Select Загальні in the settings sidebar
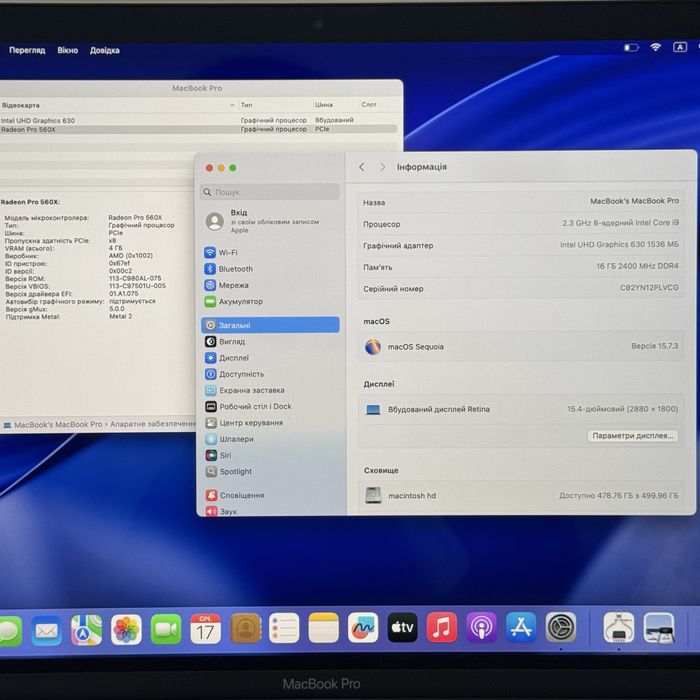Image resolution: width=700 pixels, height=700 pixels. point(270,325)
